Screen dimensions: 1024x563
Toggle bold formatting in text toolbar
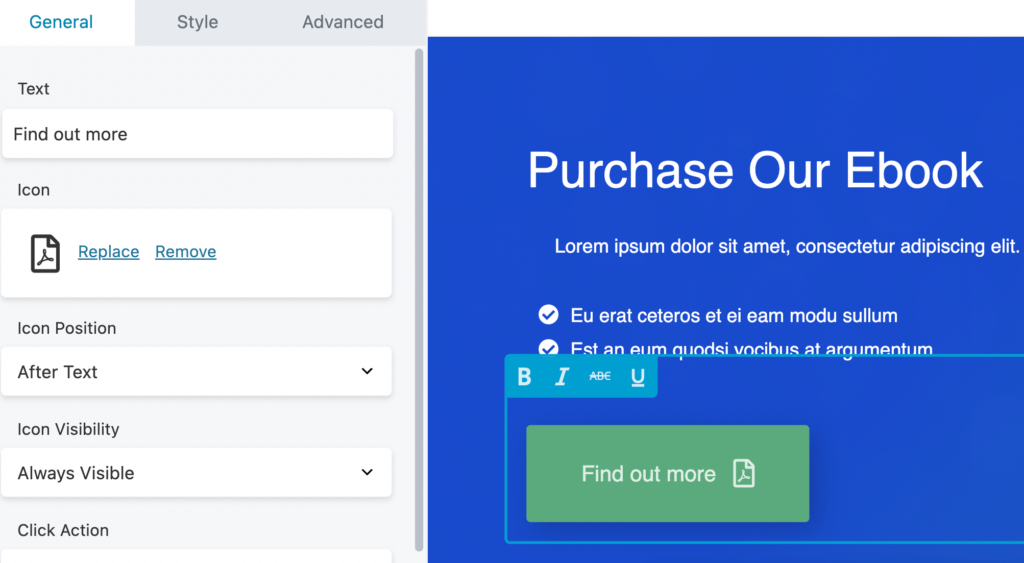coord(524,377)
